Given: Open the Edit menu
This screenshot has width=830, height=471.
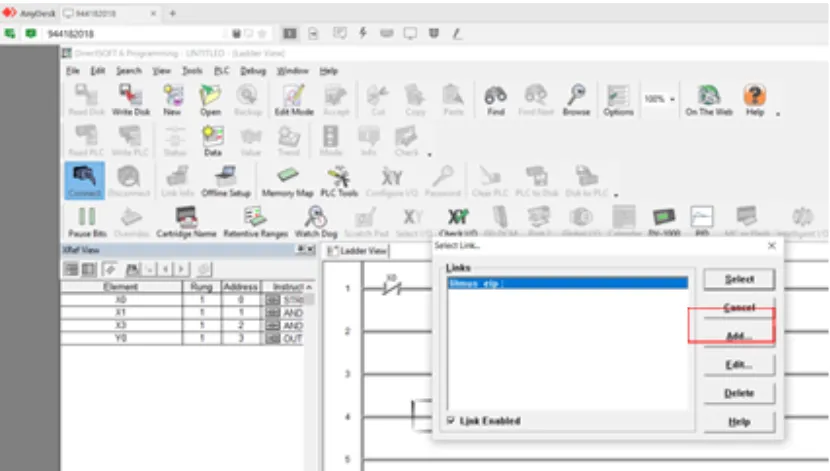Looking at the screenshot, I should (97, 71).
